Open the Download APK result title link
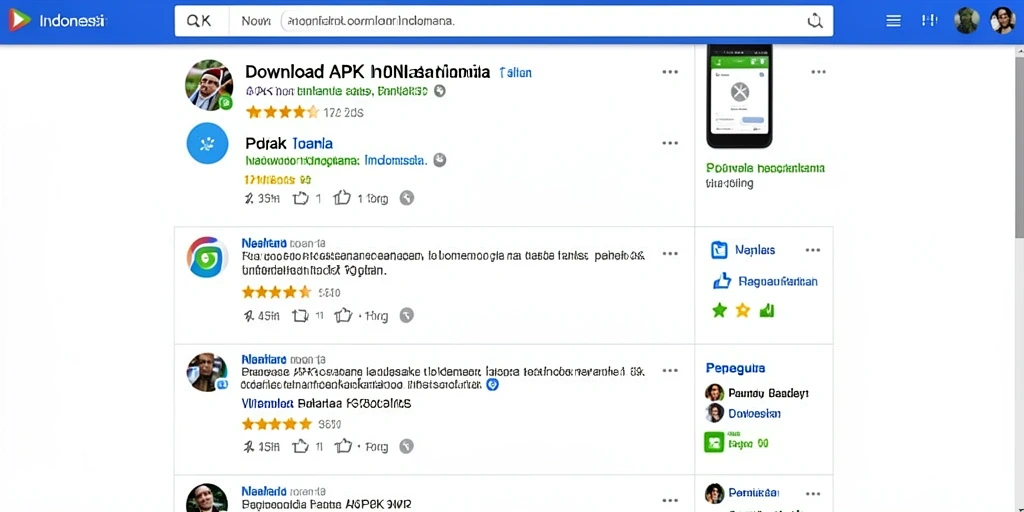This screenshot has width=1024, height=512. [x=368, y=71]
